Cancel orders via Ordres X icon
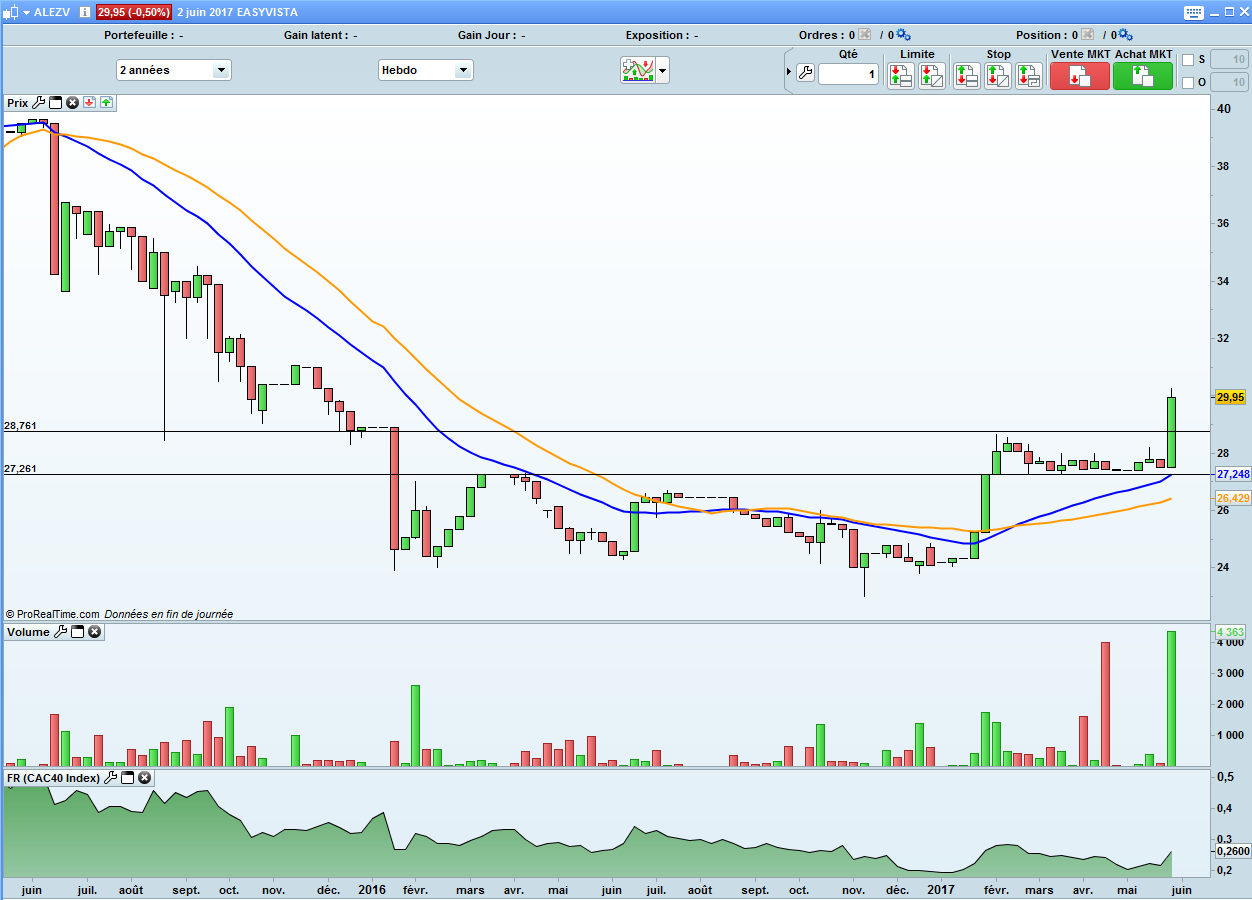The image size is (1252, 900). pyautogui.click(x=865, y=35)
